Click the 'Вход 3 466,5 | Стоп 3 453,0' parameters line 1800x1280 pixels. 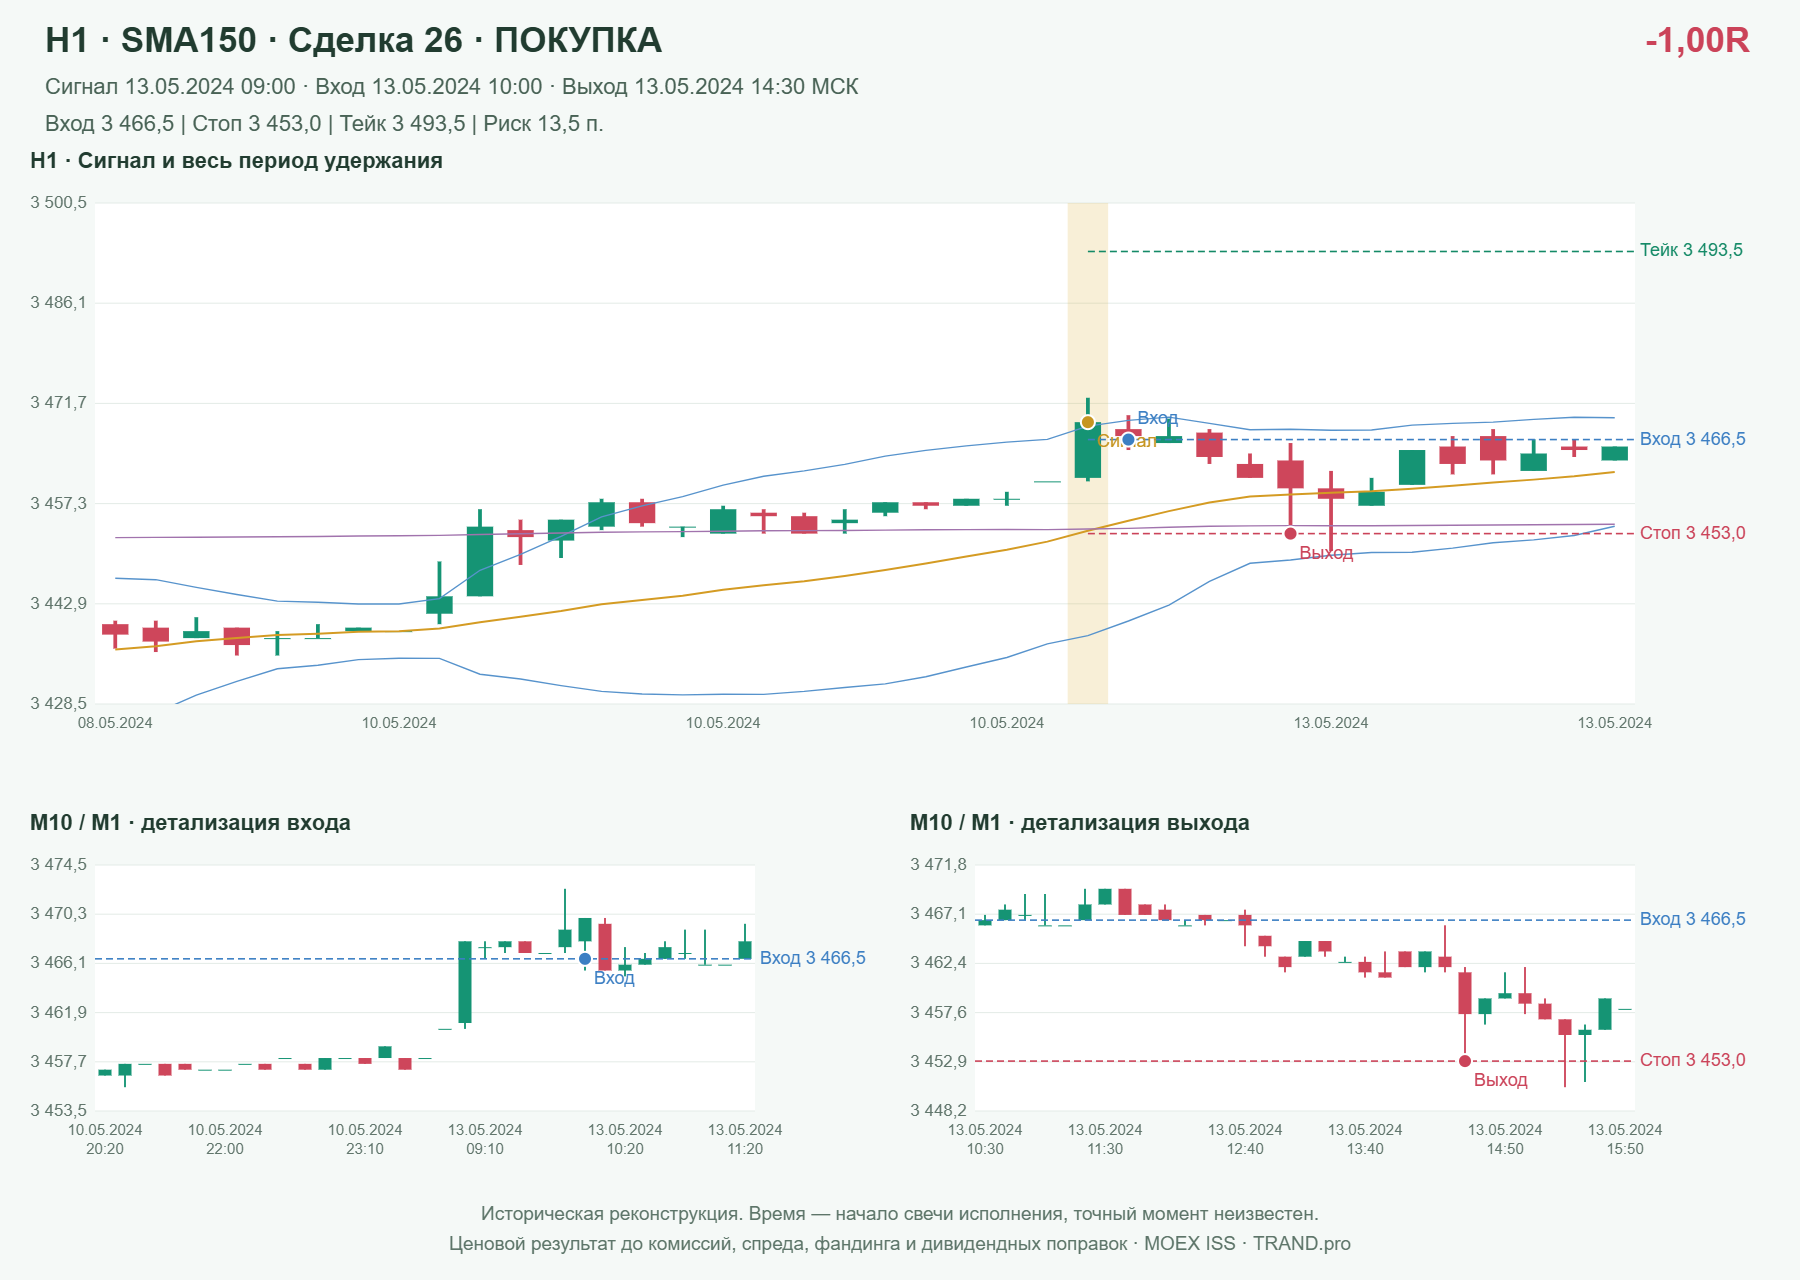pos(324,124)
